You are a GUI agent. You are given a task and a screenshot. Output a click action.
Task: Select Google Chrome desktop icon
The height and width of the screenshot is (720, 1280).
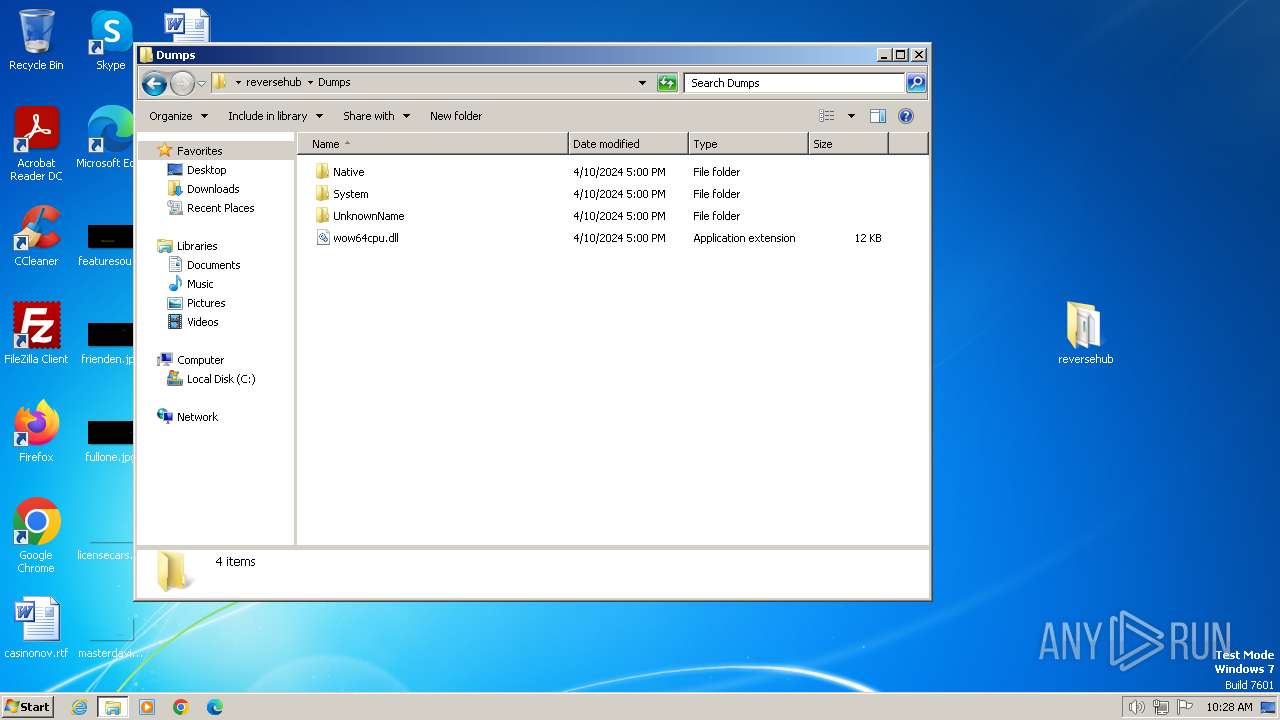pos(36,536)
